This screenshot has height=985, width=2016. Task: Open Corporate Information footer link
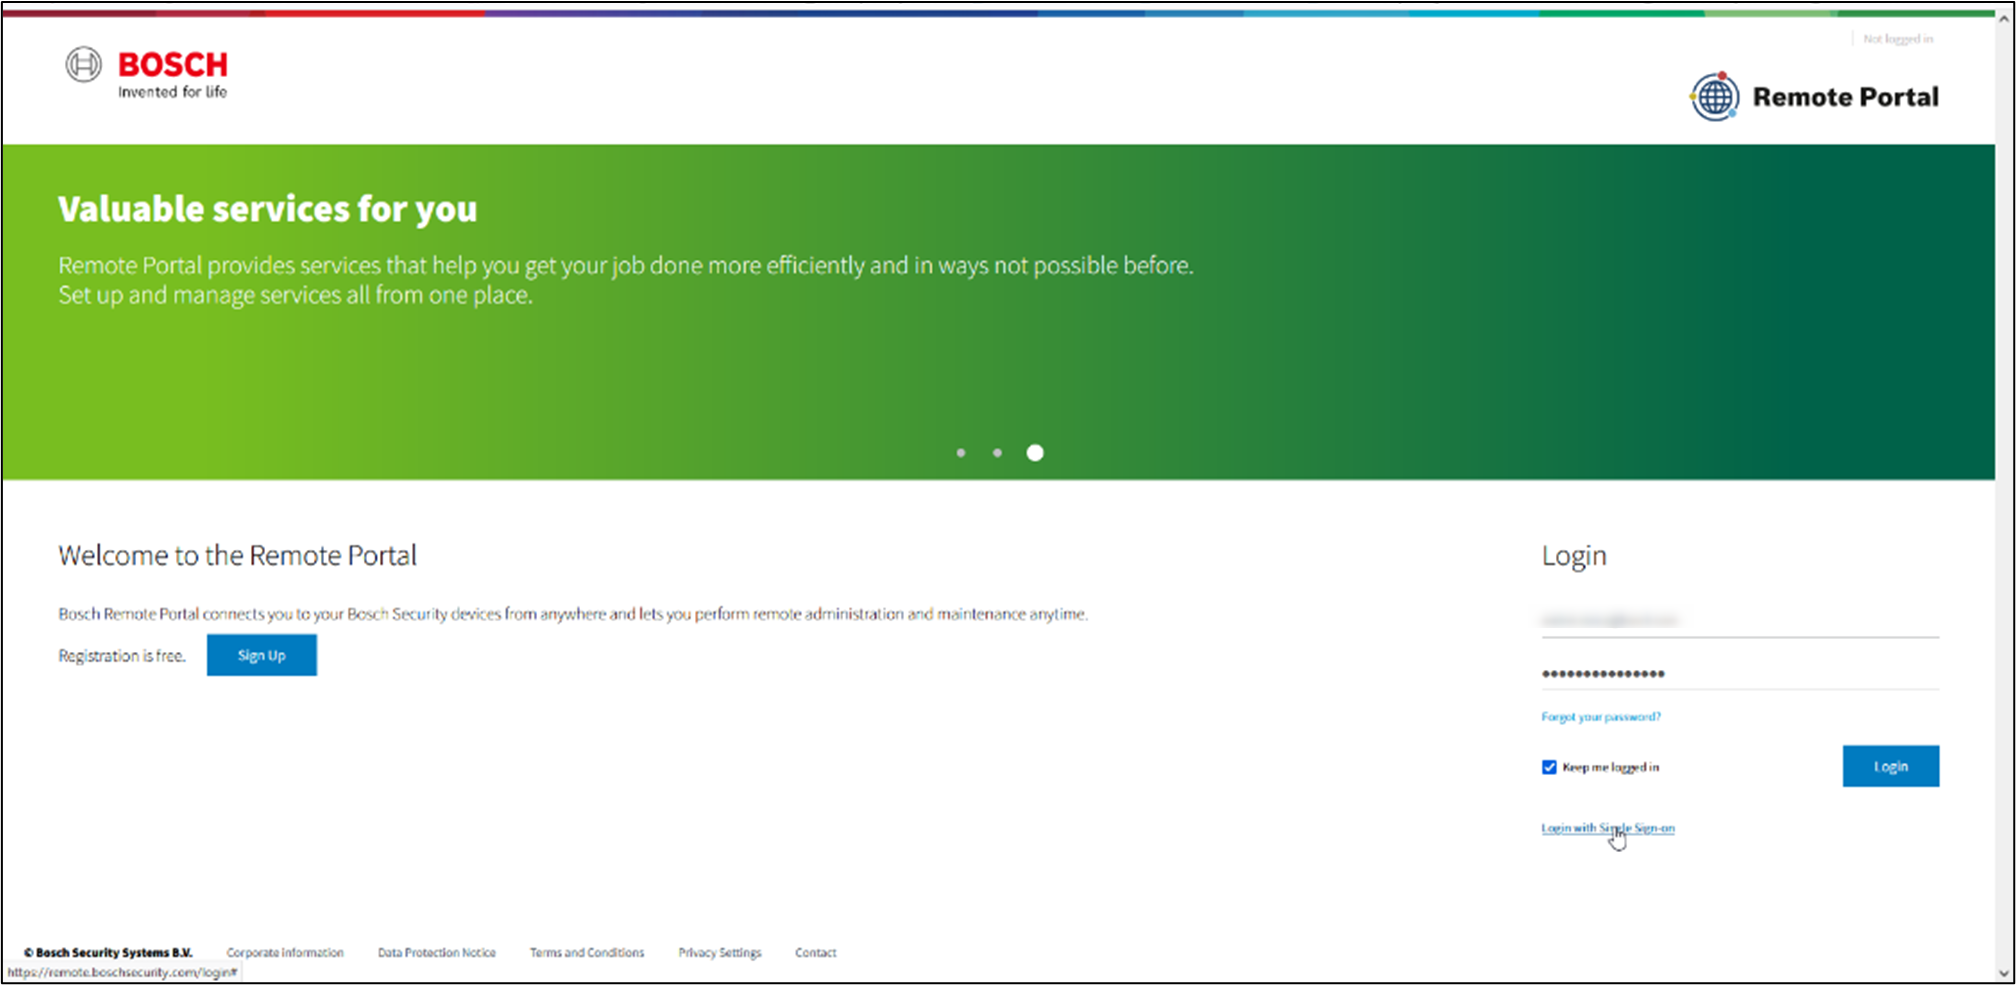285,953
